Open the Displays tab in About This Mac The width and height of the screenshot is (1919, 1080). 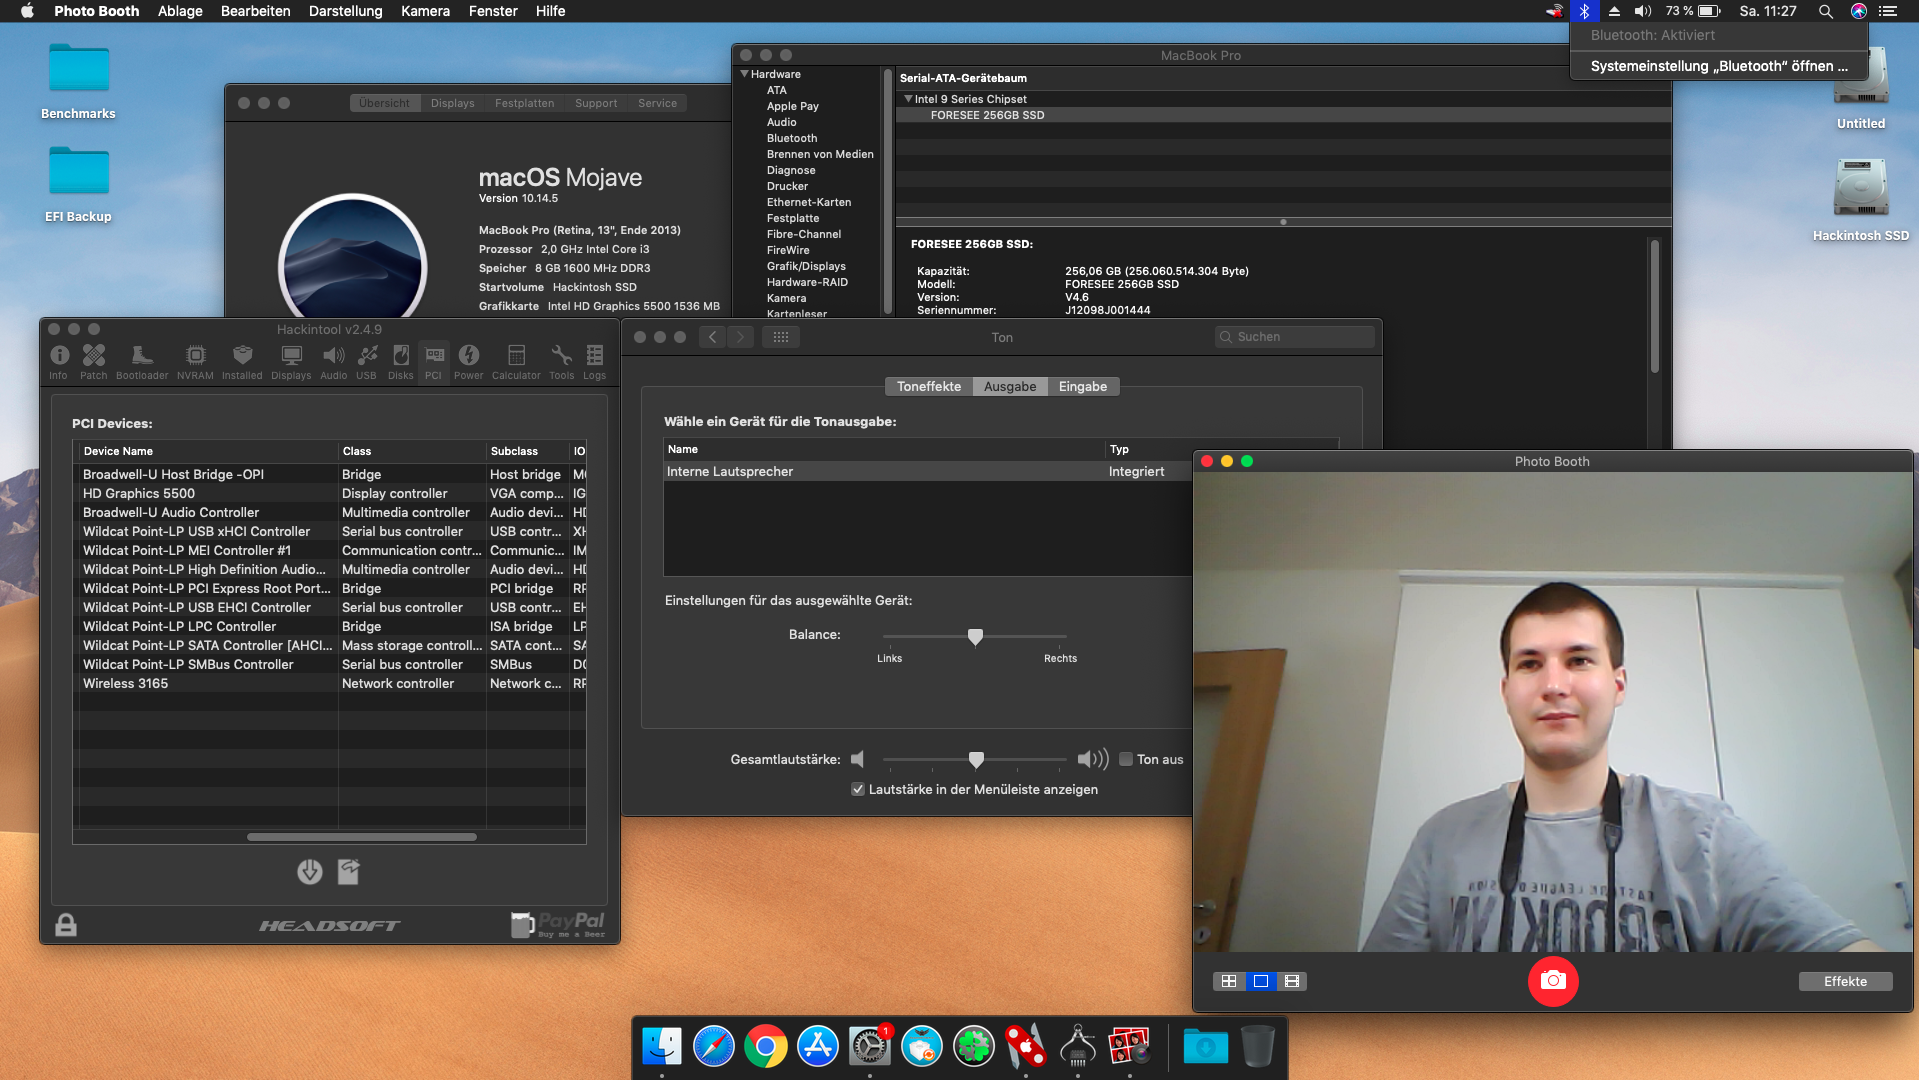pyautogui.click(x=453, y=103)
